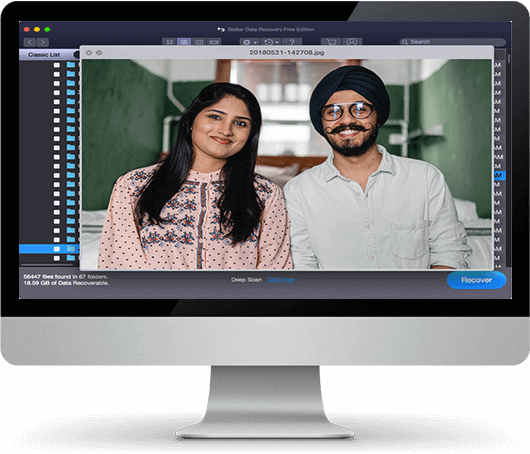530x454 pixels.
Task: Click '56447 files found in 67 folders' status
Action: click(x=66, y=277)
